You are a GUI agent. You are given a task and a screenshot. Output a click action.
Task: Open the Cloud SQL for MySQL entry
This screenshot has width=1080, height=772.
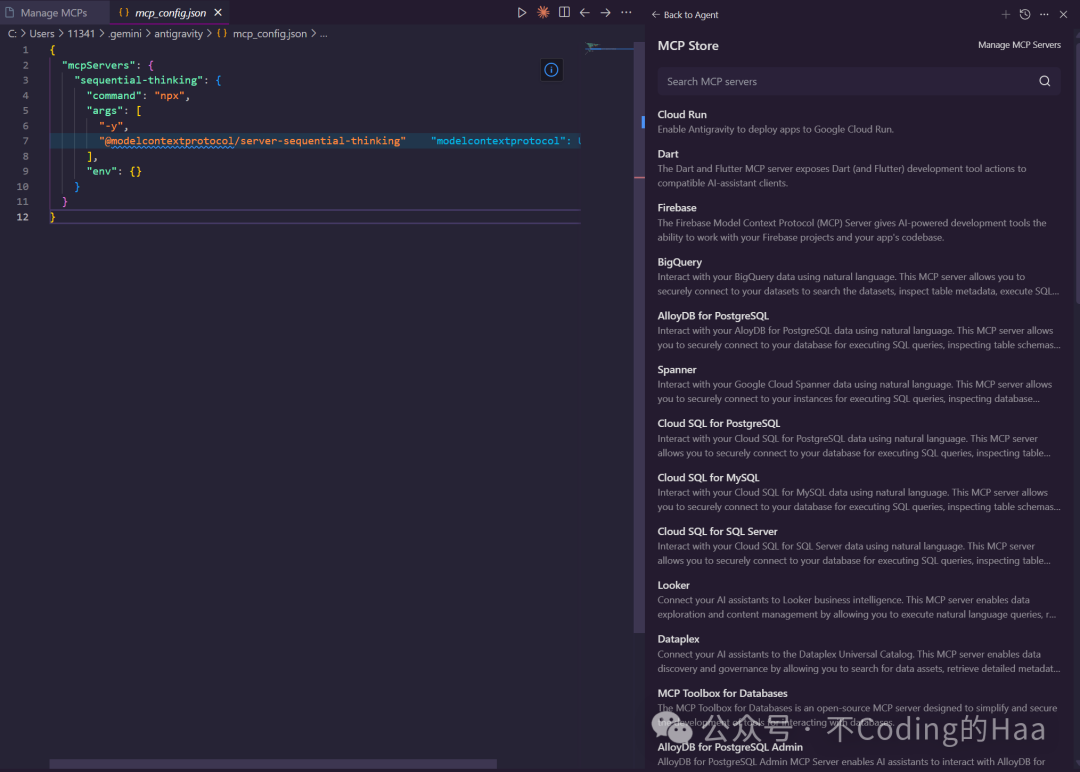[859, 492]
